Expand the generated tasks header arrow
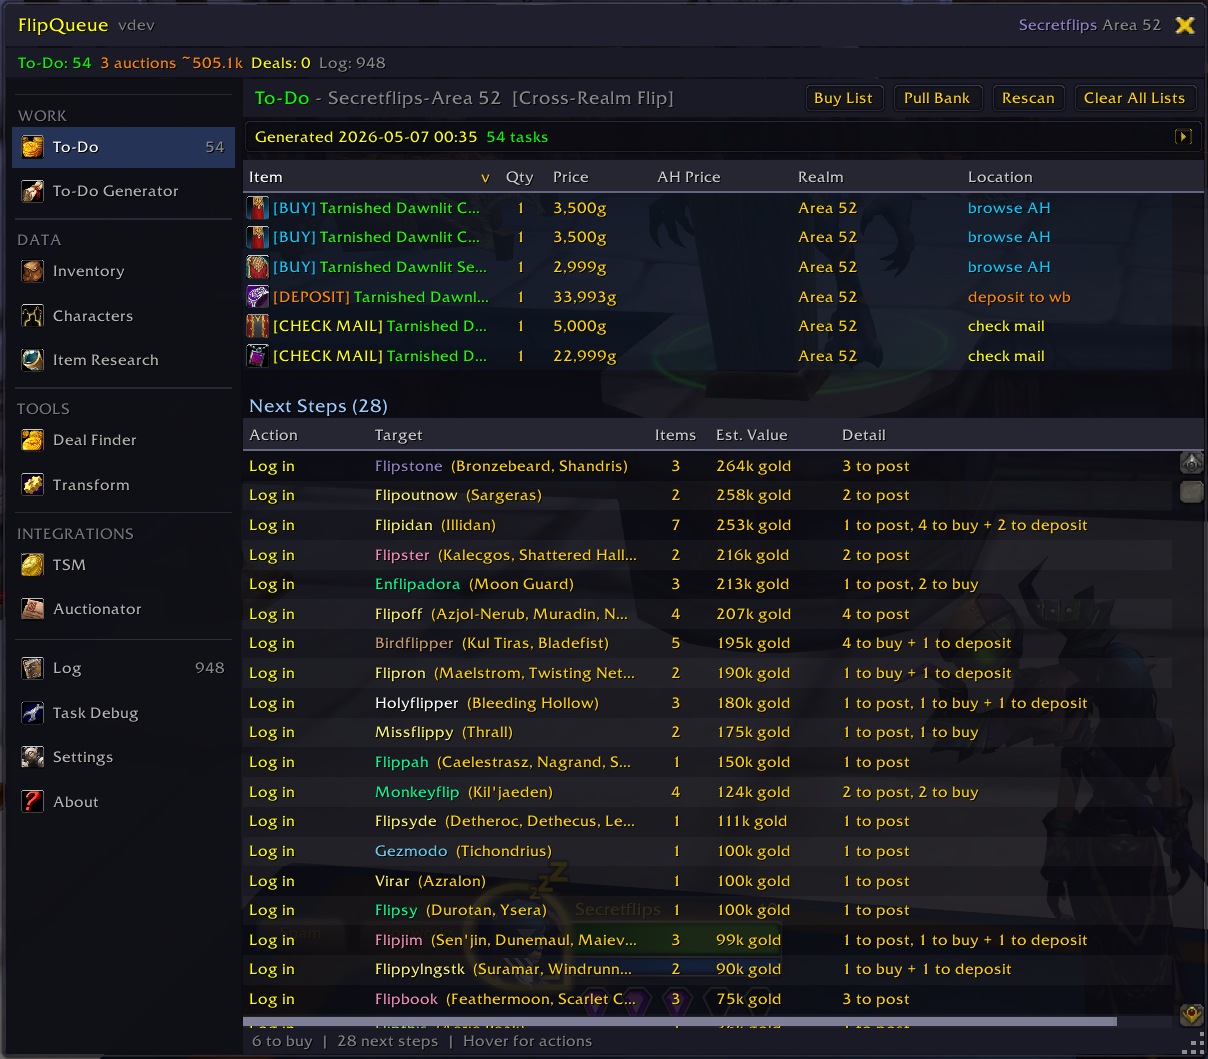The image size is (1208, 1059). point(1184,137)
